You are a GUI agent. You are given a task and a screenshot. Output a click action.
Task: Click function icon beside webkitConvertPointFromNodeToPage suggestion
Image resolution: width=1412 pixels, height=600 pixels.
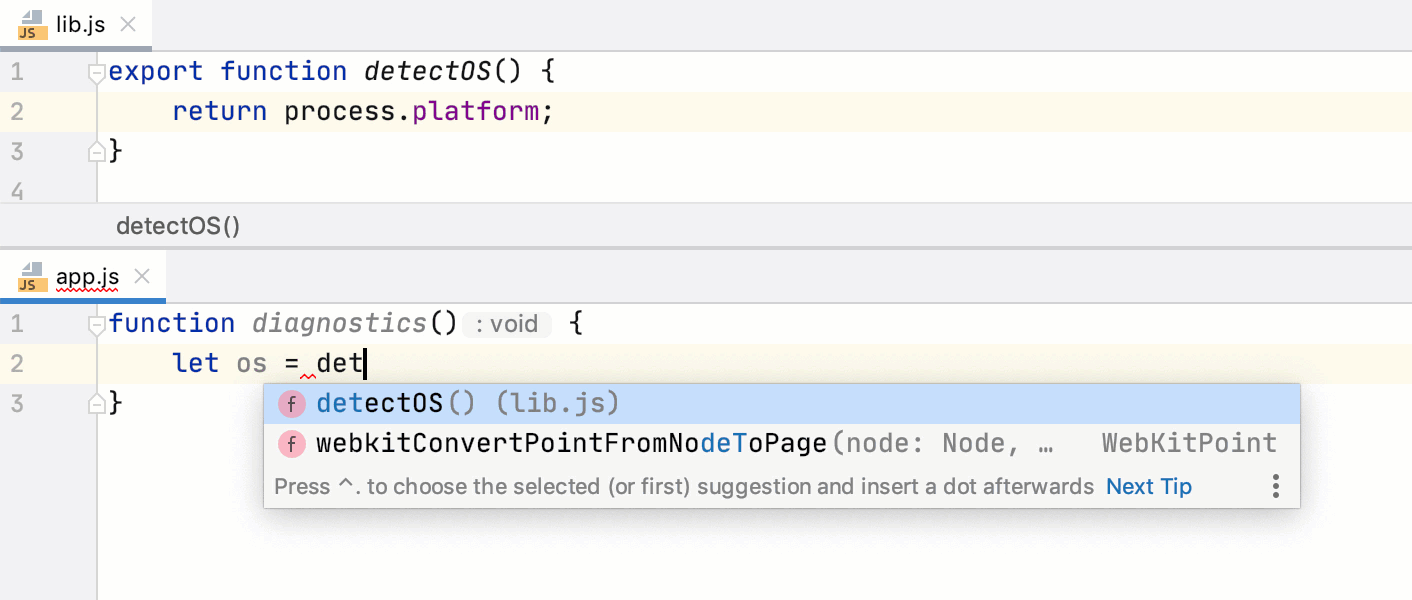tap(291, 444)
